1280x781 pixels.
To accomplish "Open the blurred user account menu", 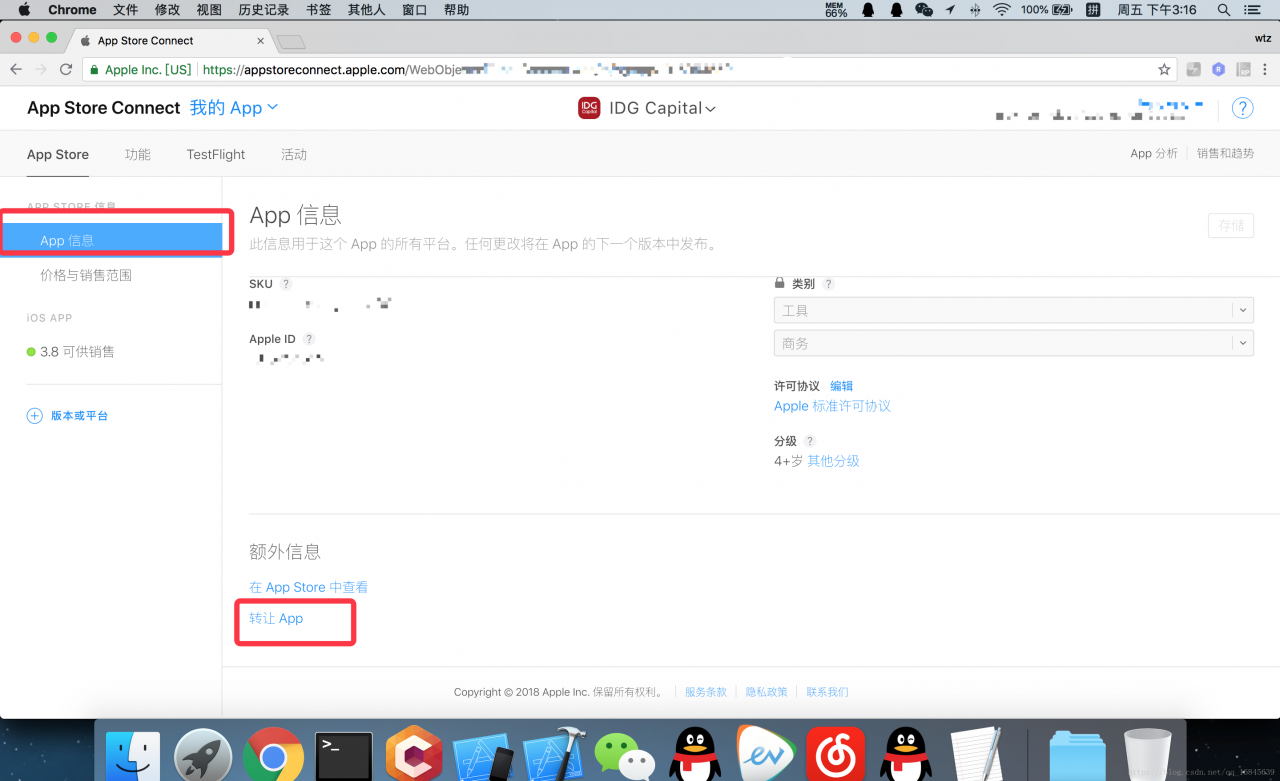I will click(x=1100, y=109).
